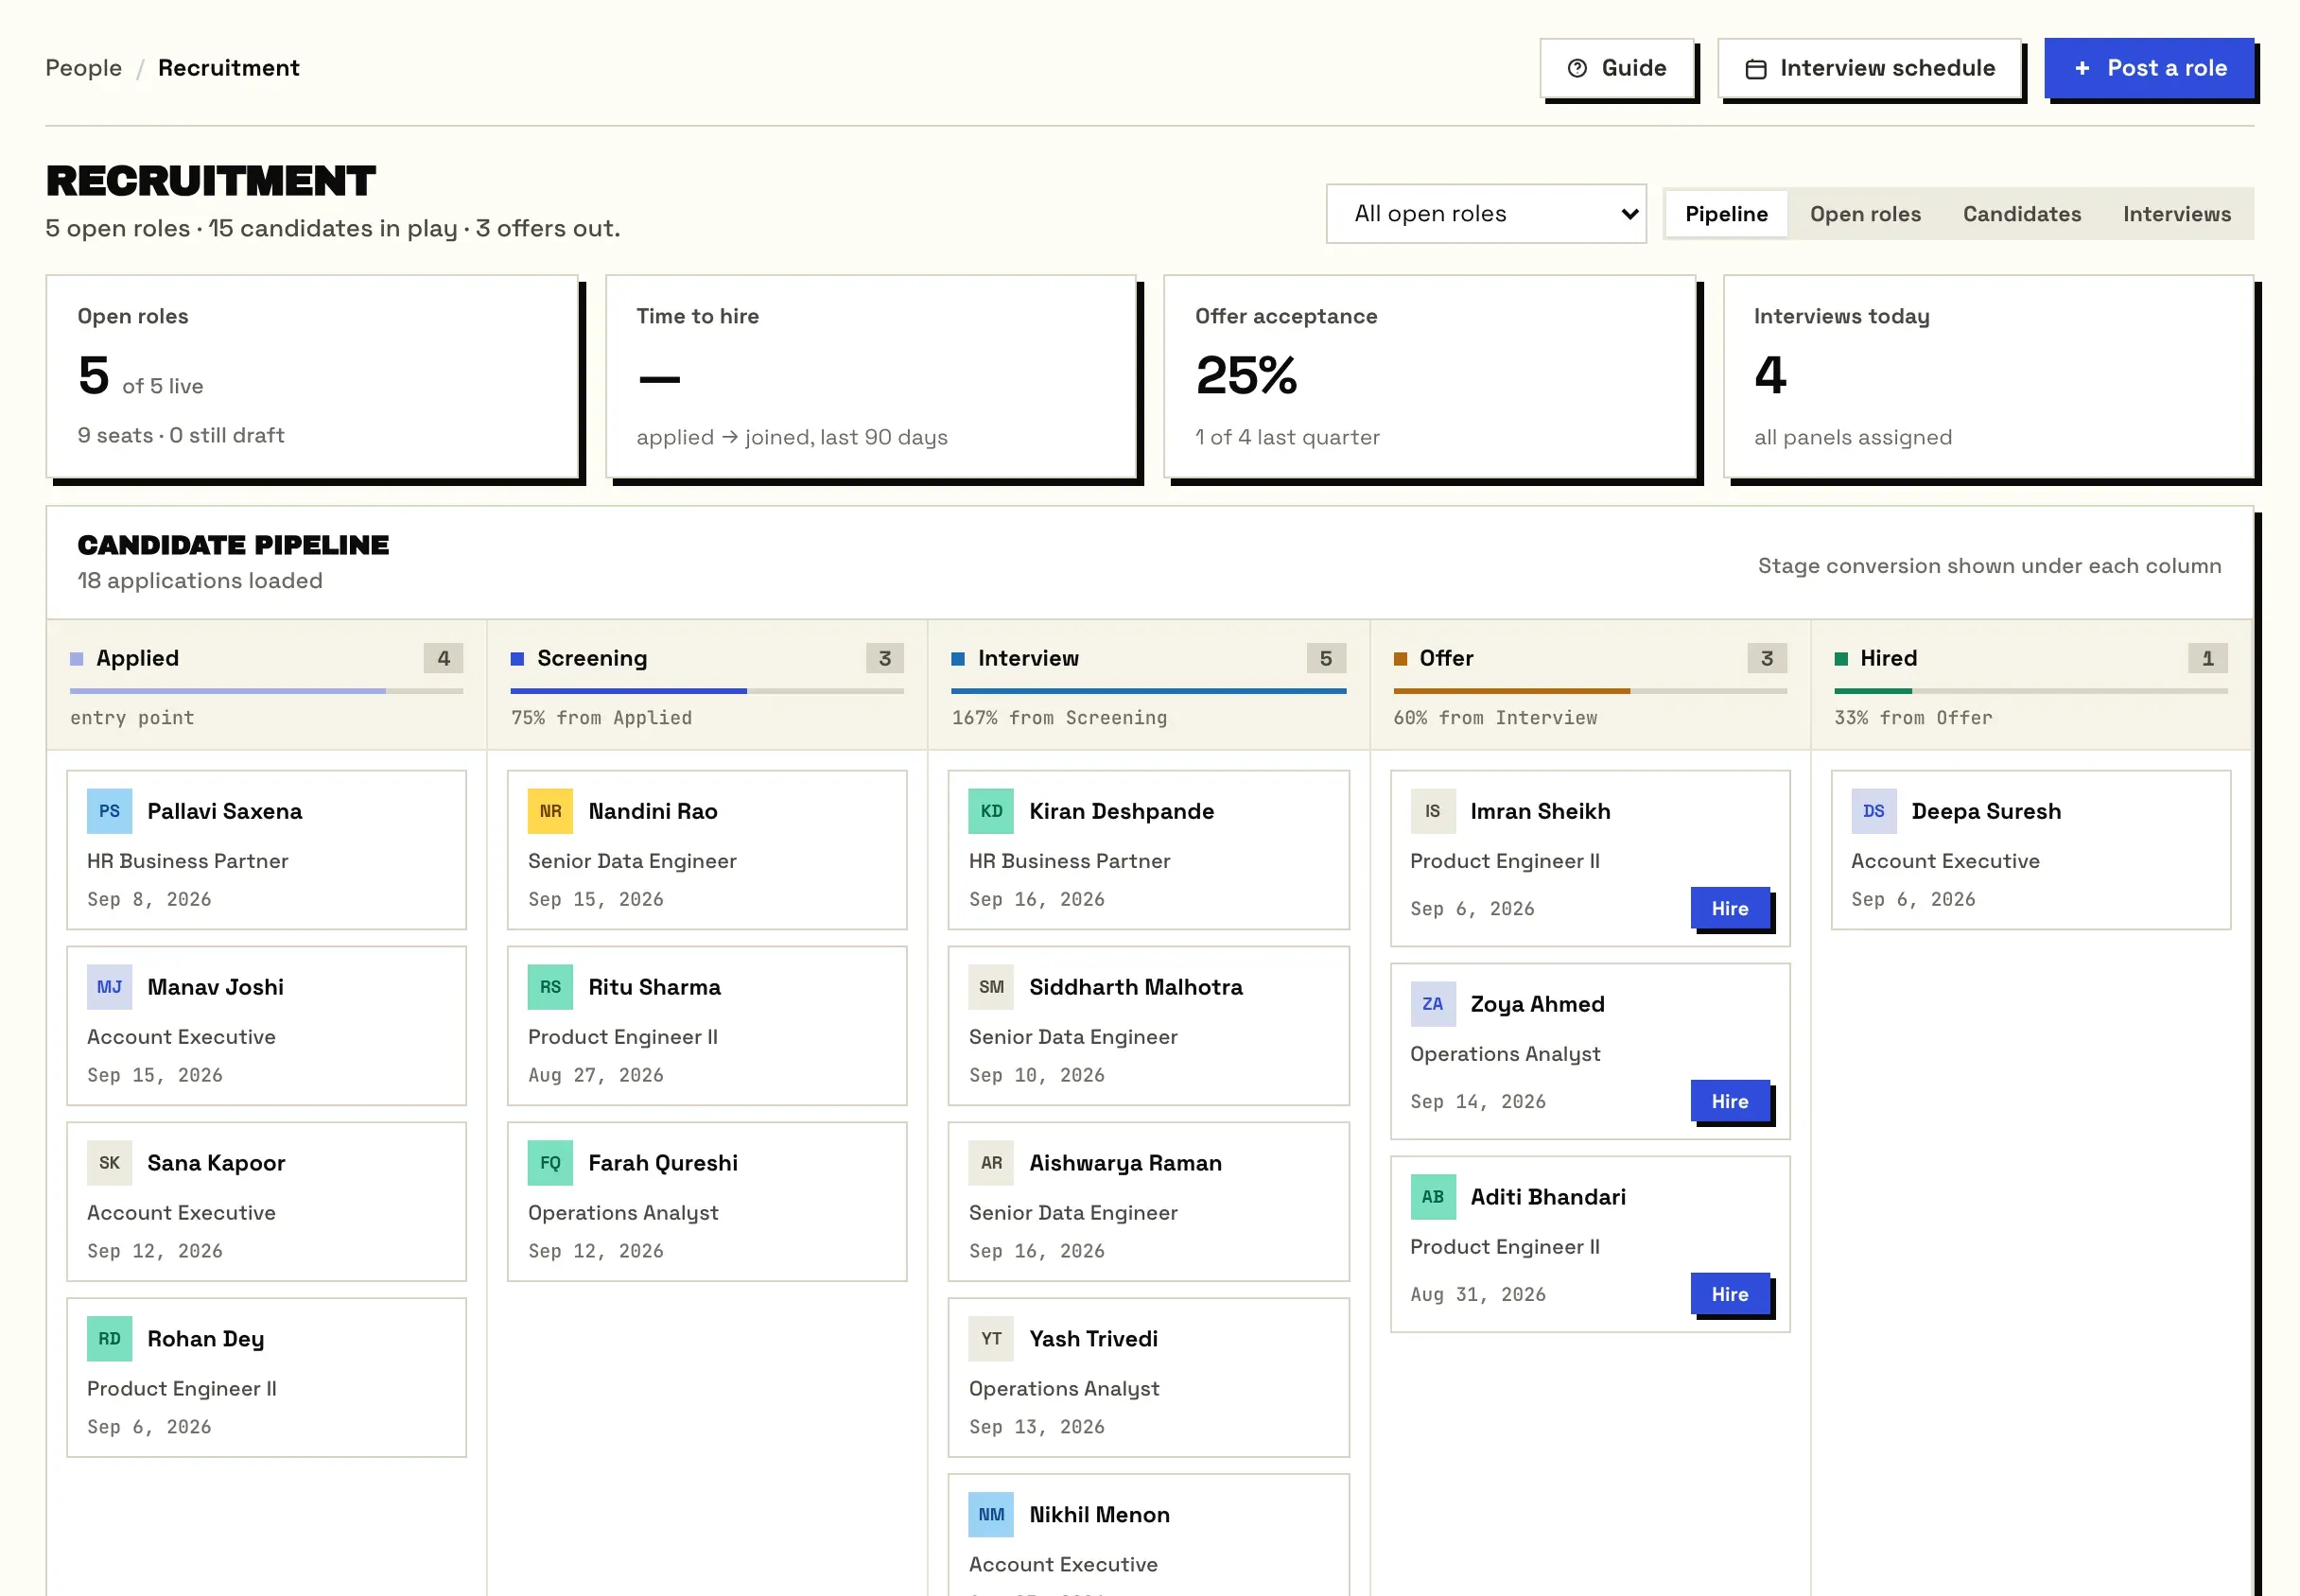Open the All open roles dropdown
The height and width of the screenshot is (1596, 2300).
pos(1486,214)
